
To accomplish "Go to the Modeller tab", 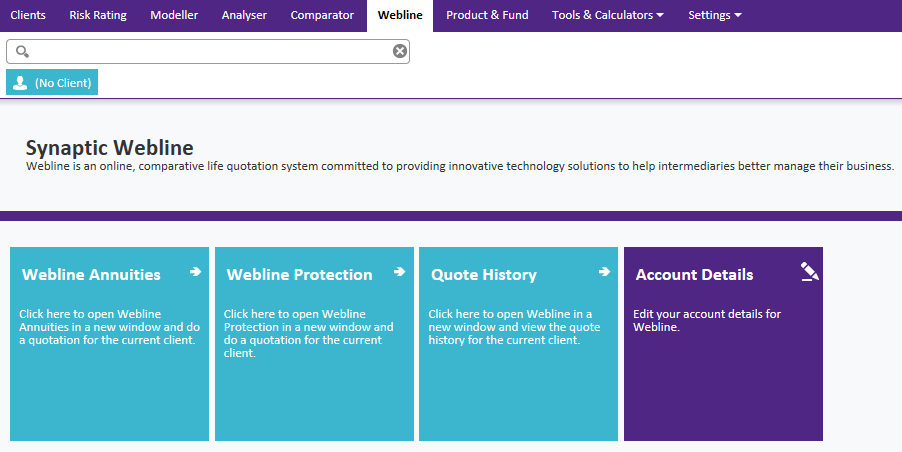I will 174,16.
